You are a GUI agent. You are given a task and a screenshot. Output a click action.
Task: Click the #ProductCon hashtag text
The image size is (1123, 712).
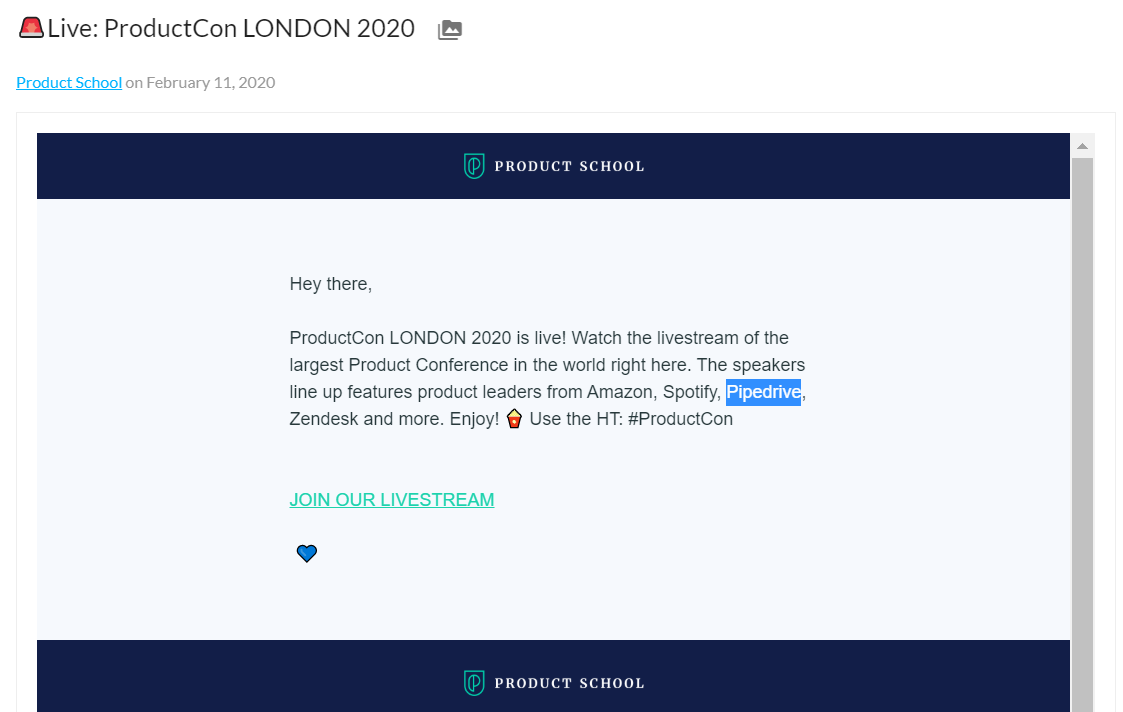tap(680, 419)
